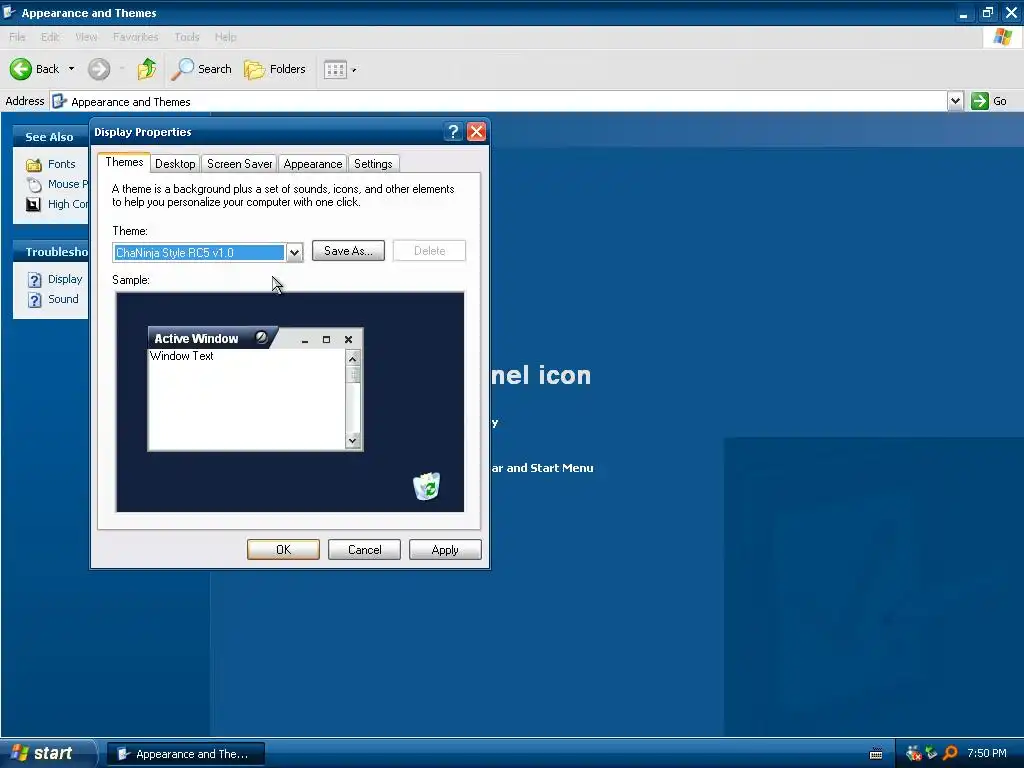This screenshot has width=1024, height=768.
Task: Click the green Go arrow button
Action: click(x=980, y=101)
